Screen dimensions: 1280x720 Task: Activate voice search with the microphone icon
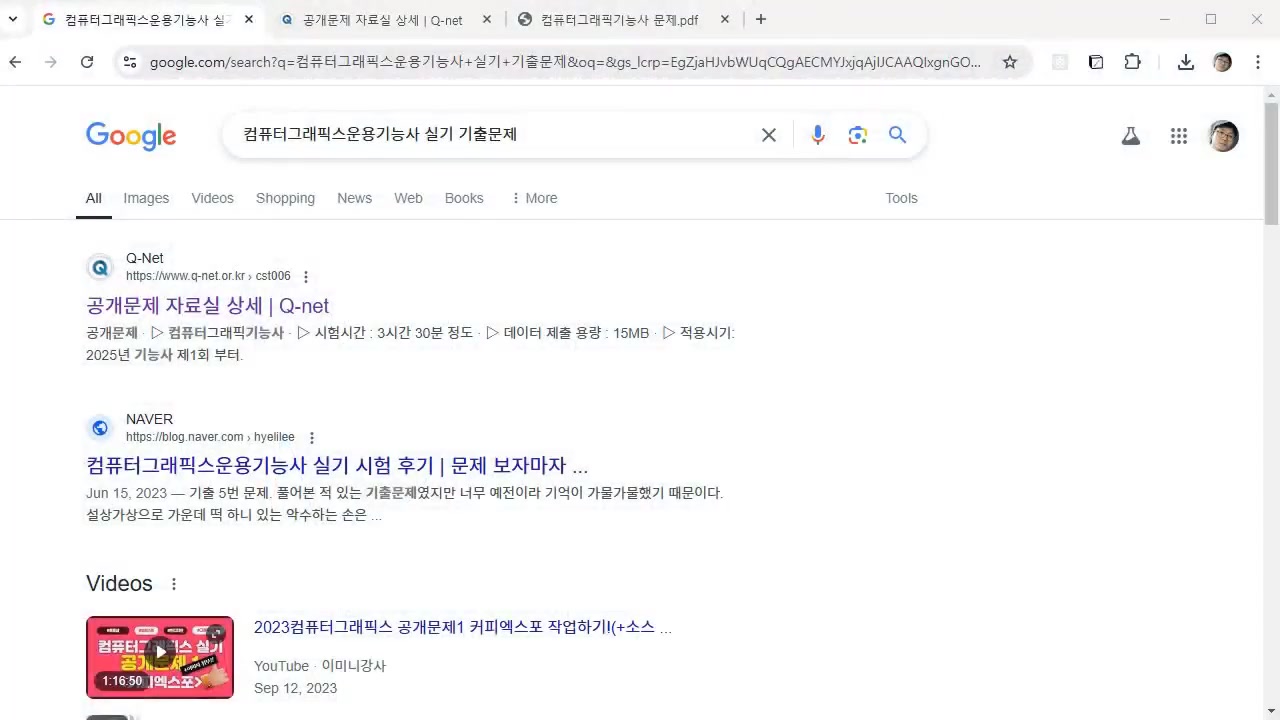(818, 134)
